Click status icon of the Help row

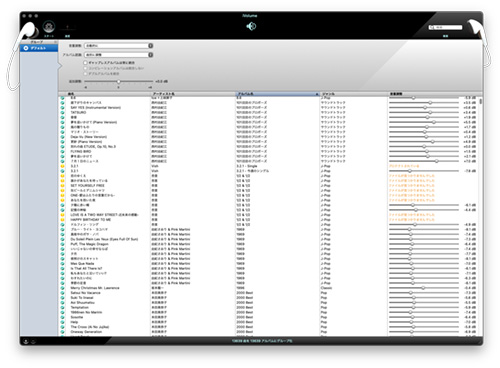(x=62, y=322)
